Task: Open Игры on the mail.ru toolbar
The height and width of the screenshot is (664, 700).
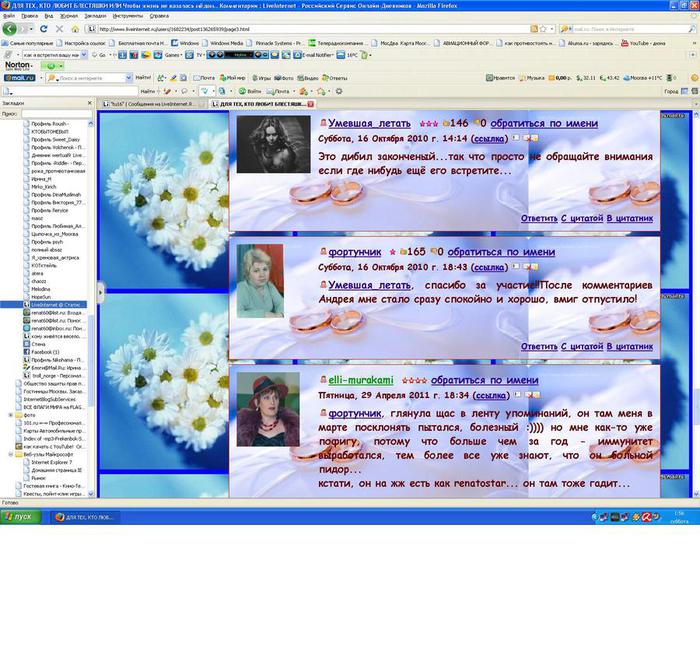Action: point(262,78)
